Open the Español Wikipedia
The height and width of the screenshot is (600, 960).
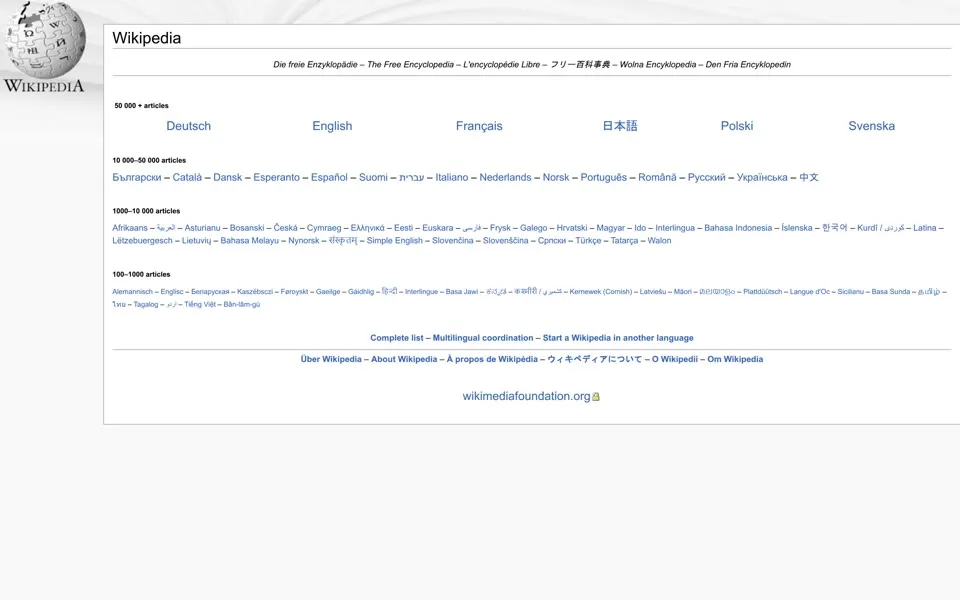329,178
